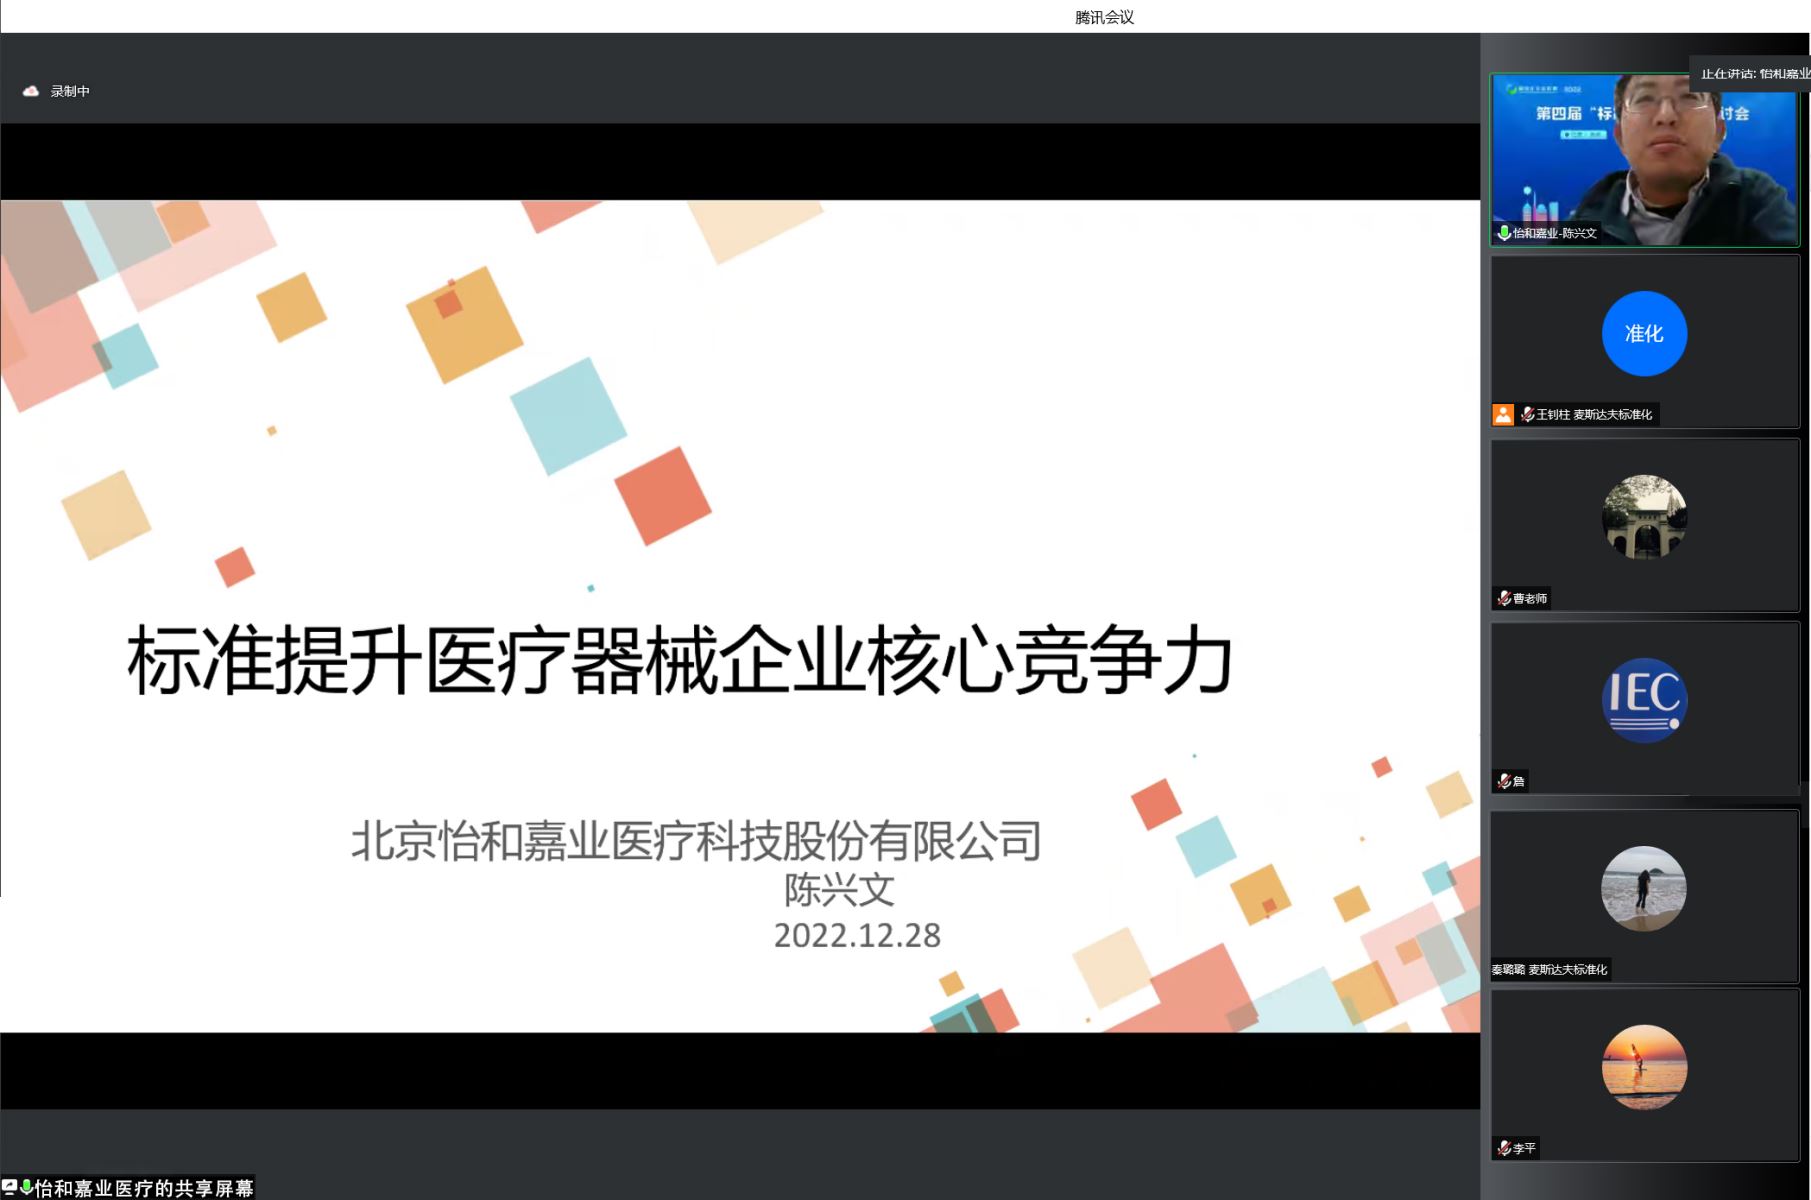Click the screen share icon at bottom left

tap(9, 1187)
